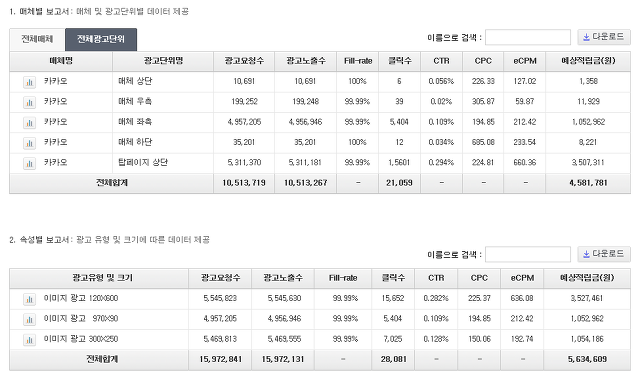Open chart icon for 매체 좌측 row

click(x=29, y=123)
